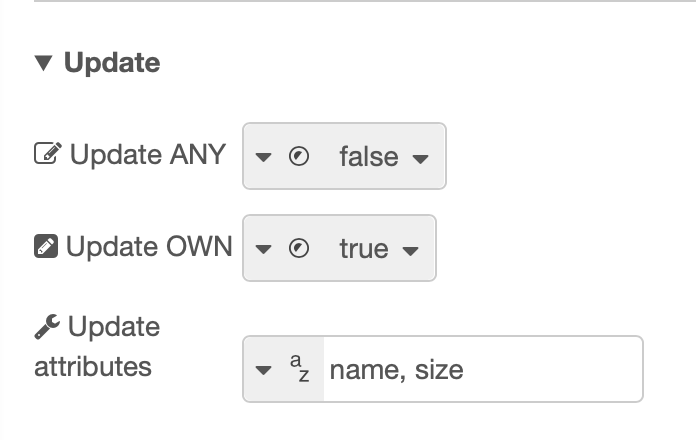This screenshot has height=440, width=696.
Task: Click the name, size text field
Action: tap(483, 369)
